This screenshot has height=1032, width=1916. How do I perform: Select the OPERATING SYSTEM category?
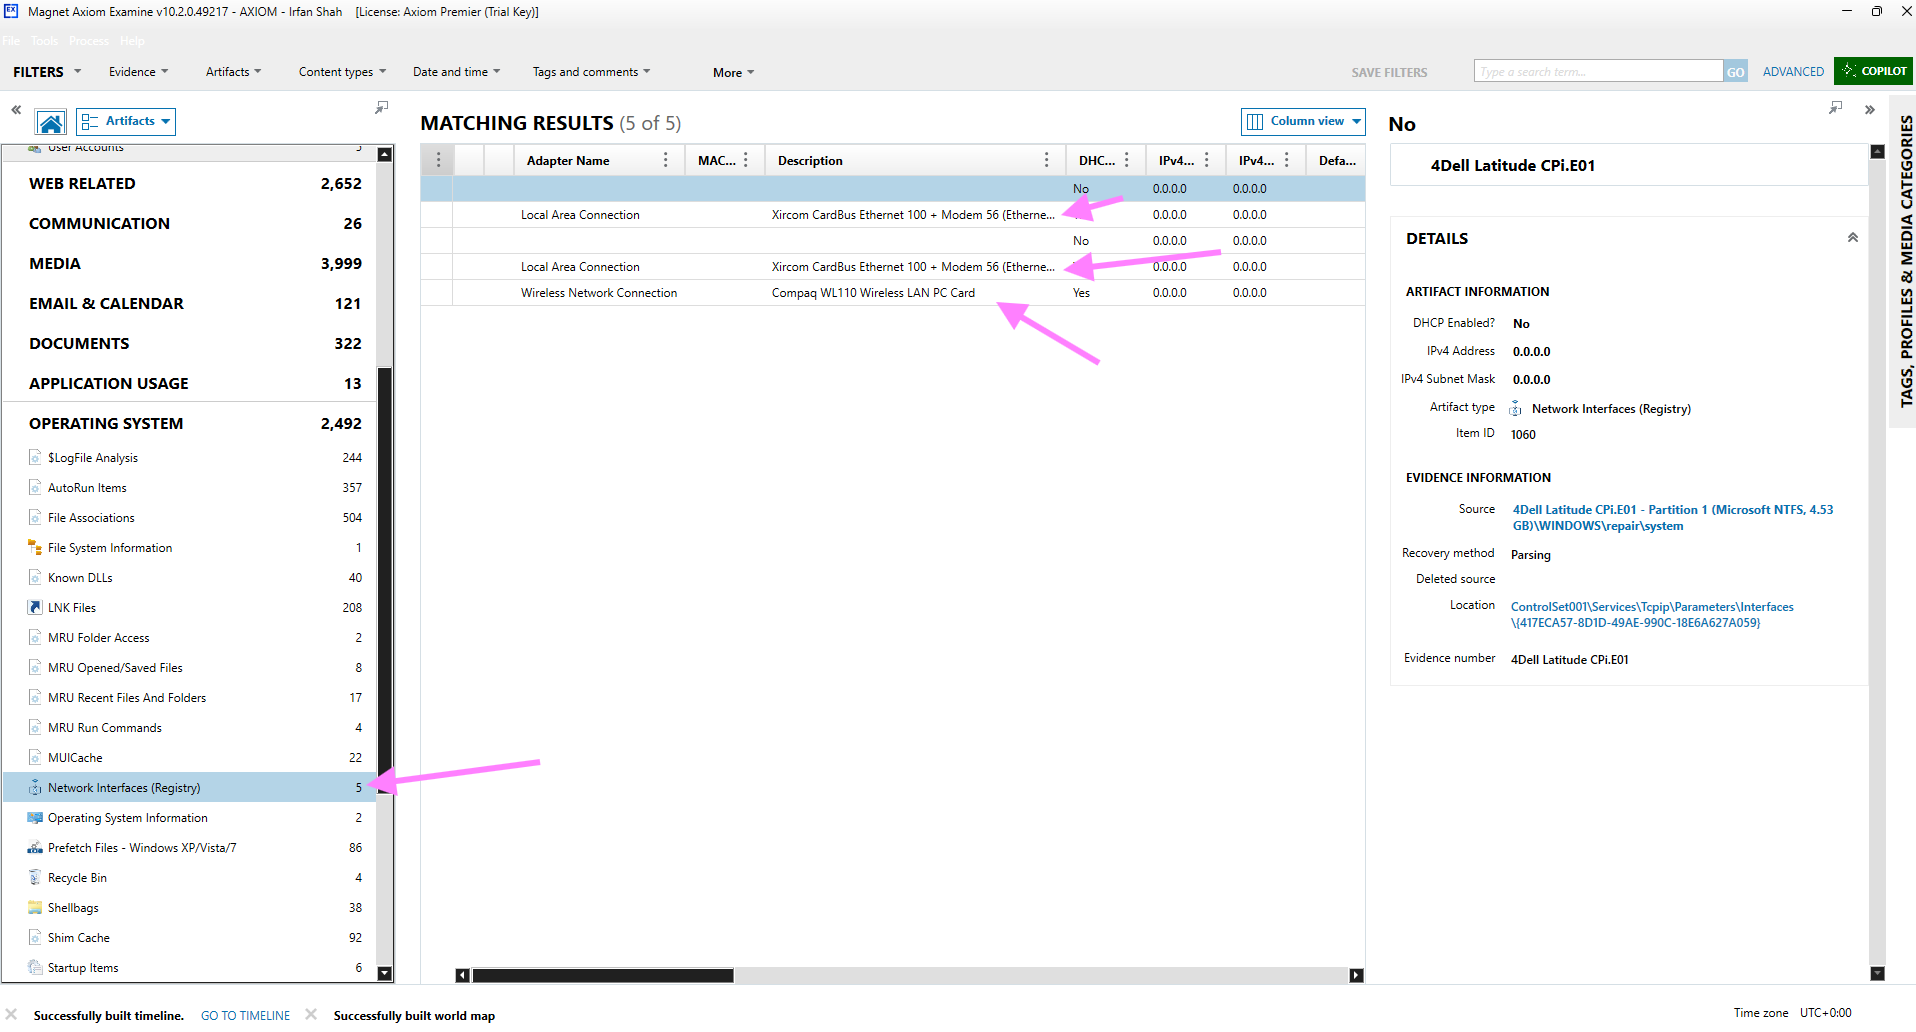[195, 424]
